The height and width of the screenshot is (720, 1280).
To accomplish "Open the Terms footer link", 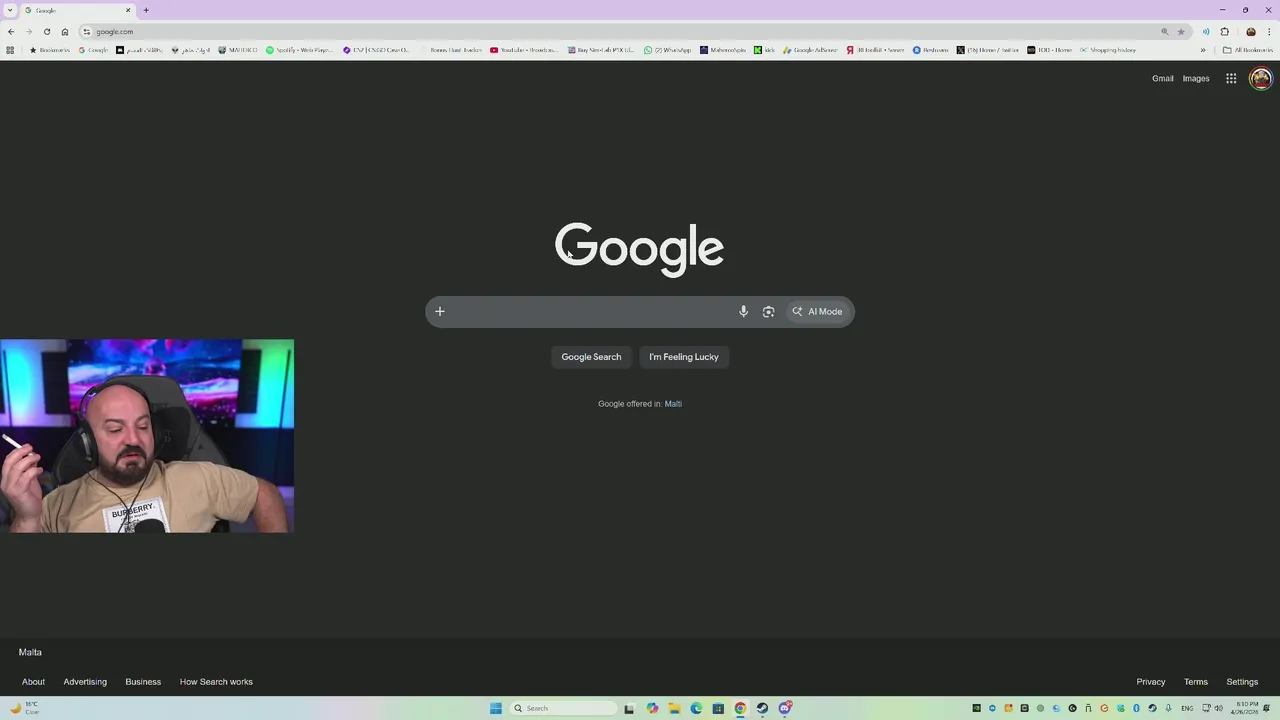I will click(1196, 682).
